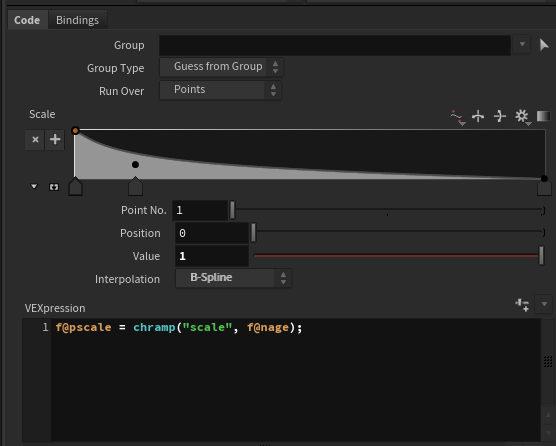Open the Run Over dropdown
The height and width of the screenshot is (446, 556).
click(x=221, y=90)
